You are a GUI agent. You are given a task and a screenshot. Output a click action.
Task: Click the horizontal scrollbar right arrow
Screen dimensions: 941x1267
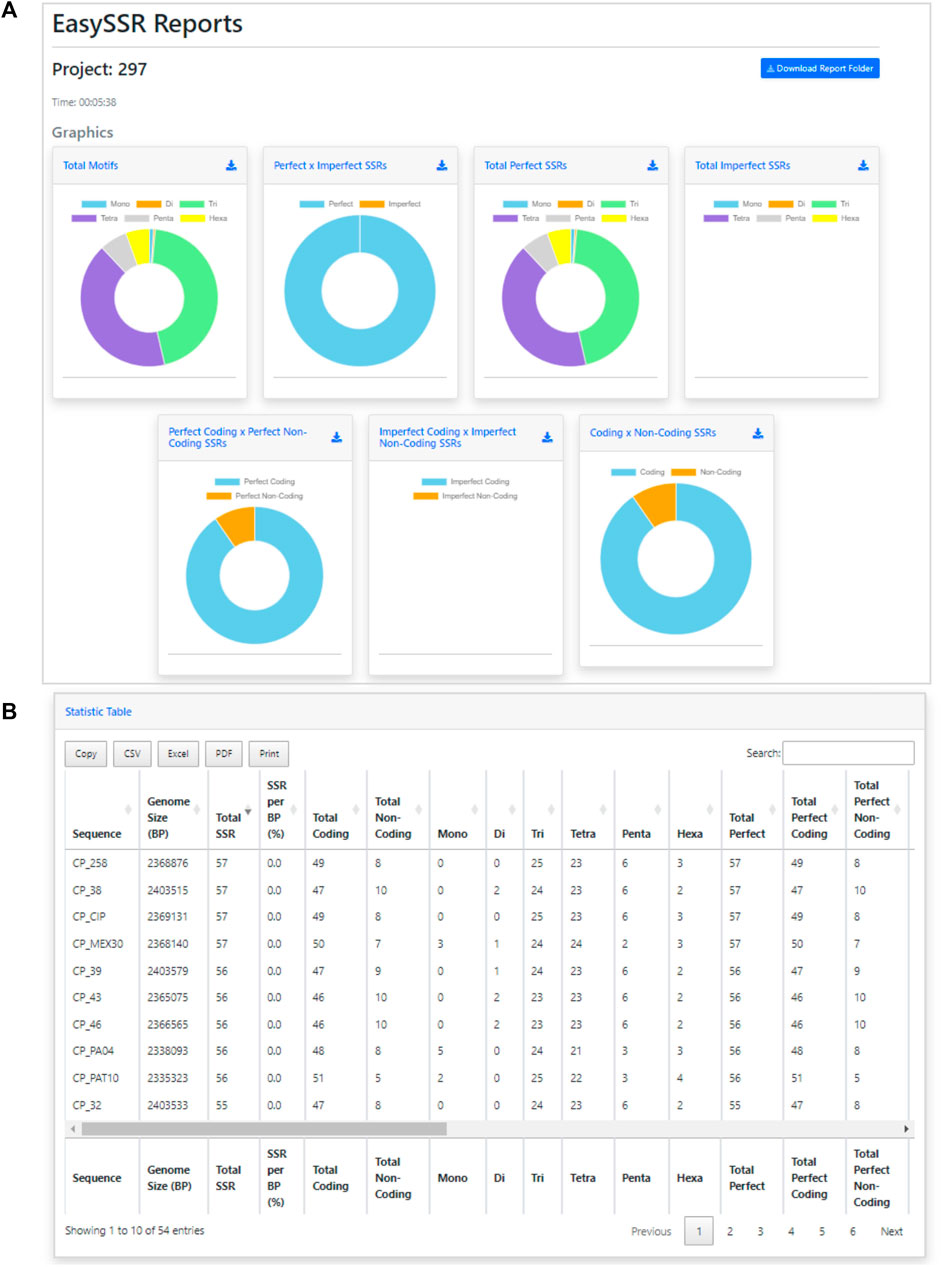(907, 1128)
